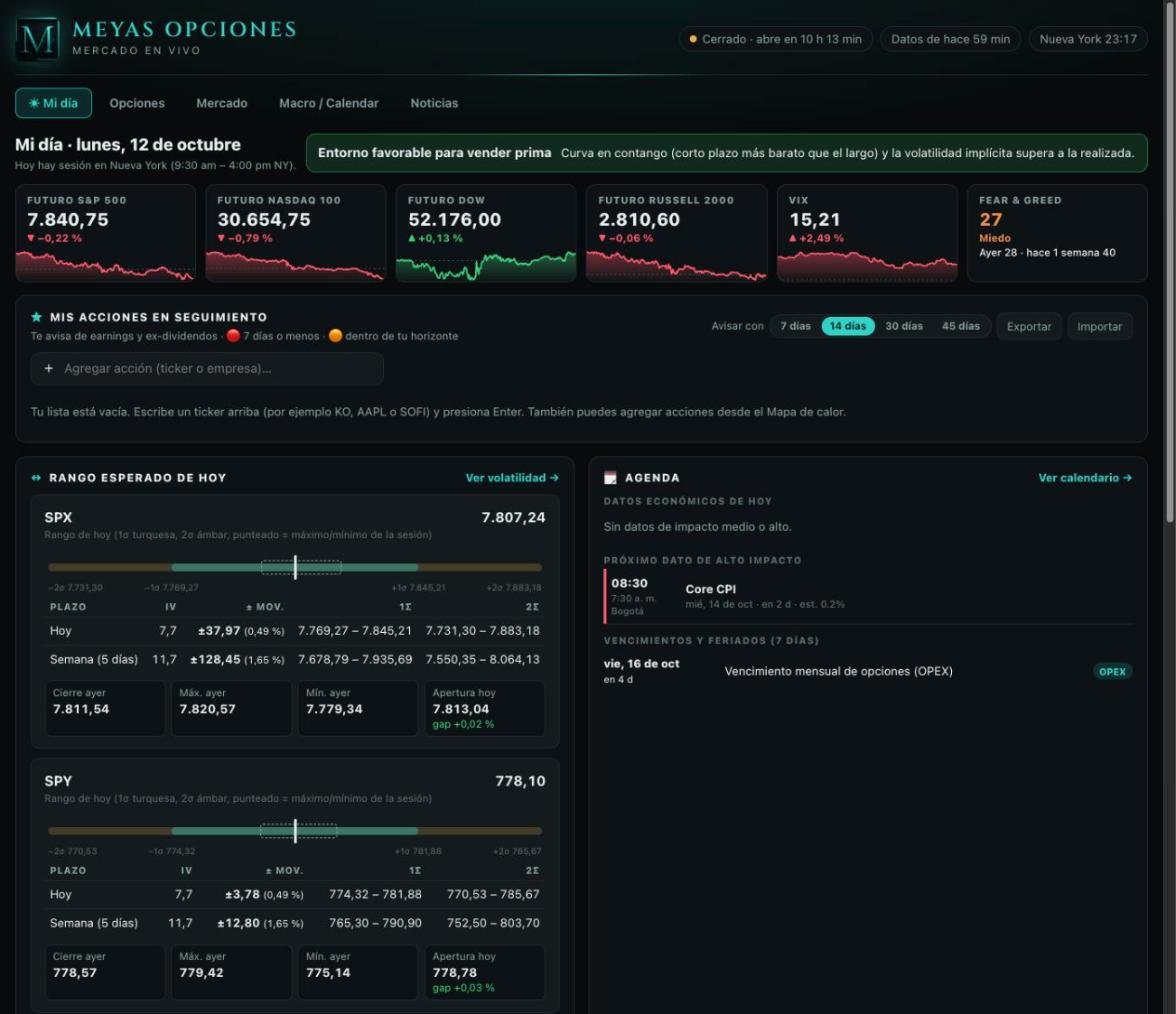Screen dimensions: 1176x1014
Task: Click the market status Cerrado pill
Action: tap(776, 39)
